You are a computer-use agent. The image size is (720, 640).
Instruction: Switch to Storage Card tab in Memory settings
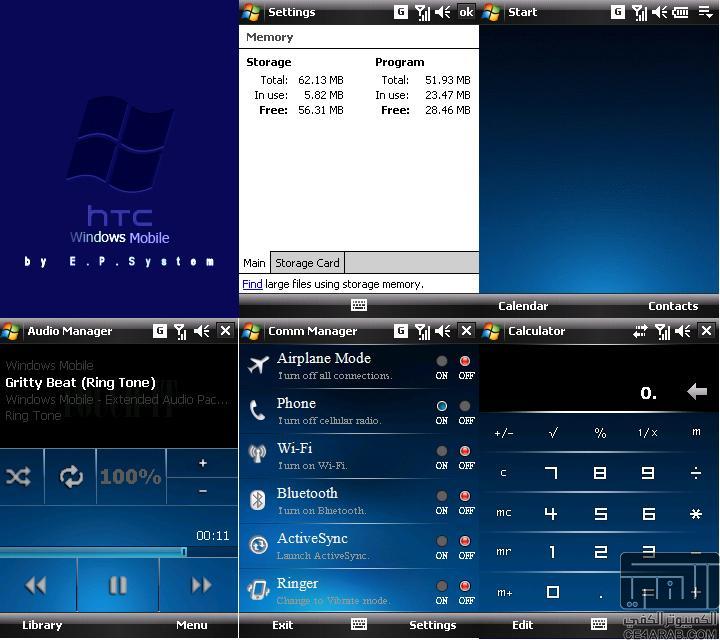[x=307, y=263]
